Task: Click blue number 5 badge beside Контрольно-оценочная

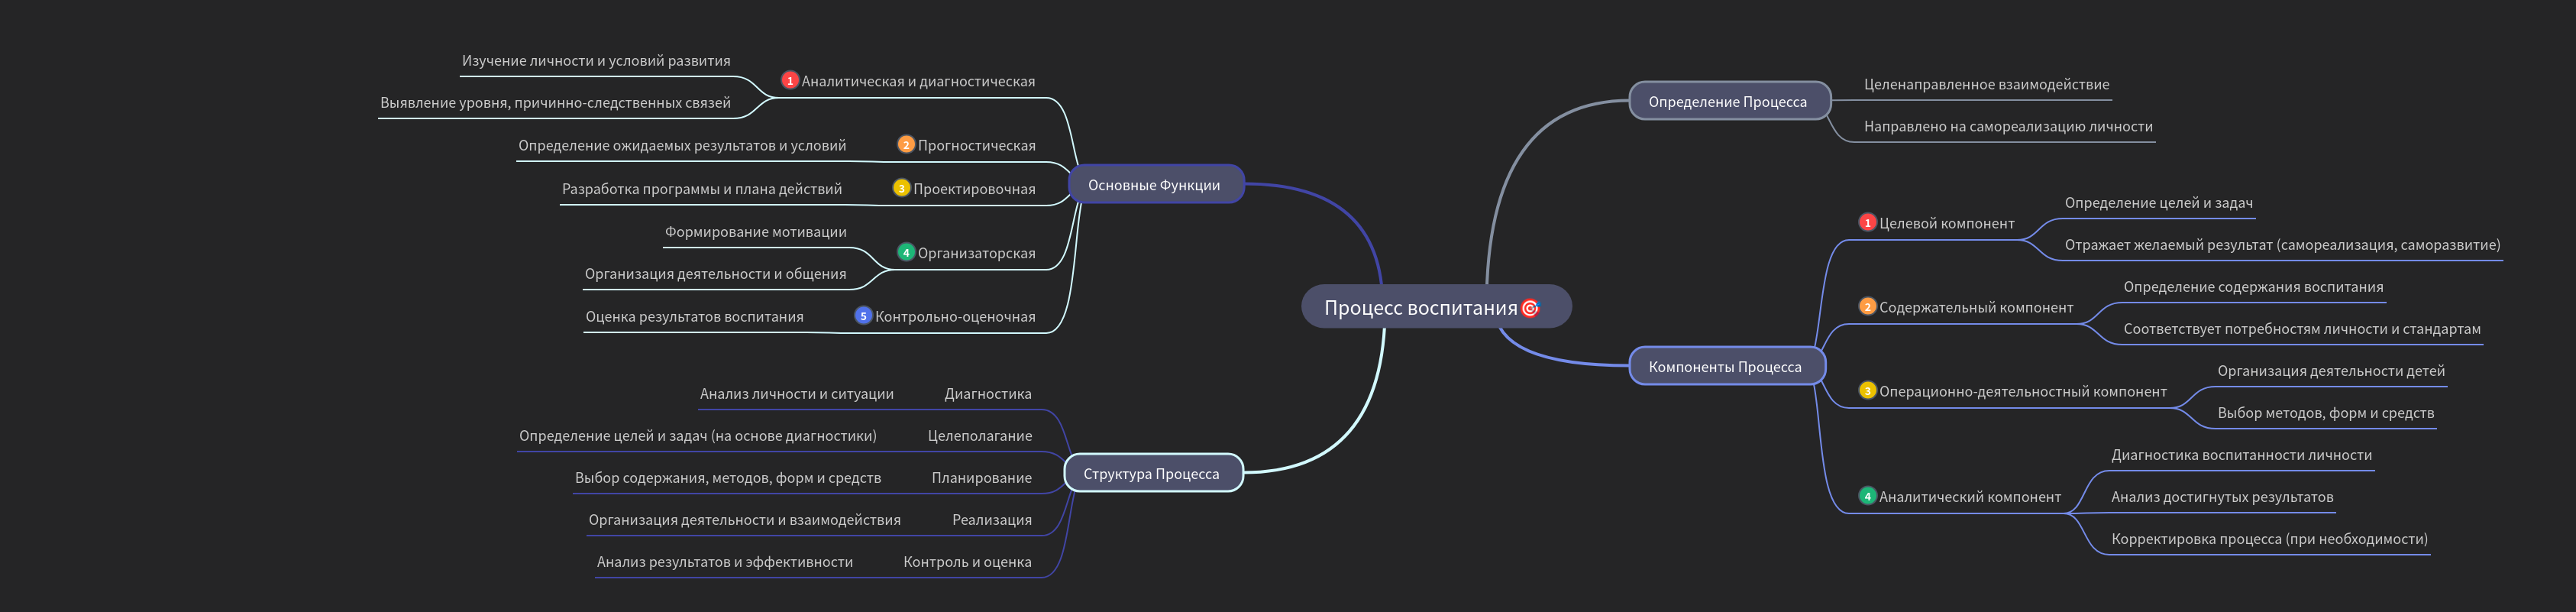Action: coord(863,316)
